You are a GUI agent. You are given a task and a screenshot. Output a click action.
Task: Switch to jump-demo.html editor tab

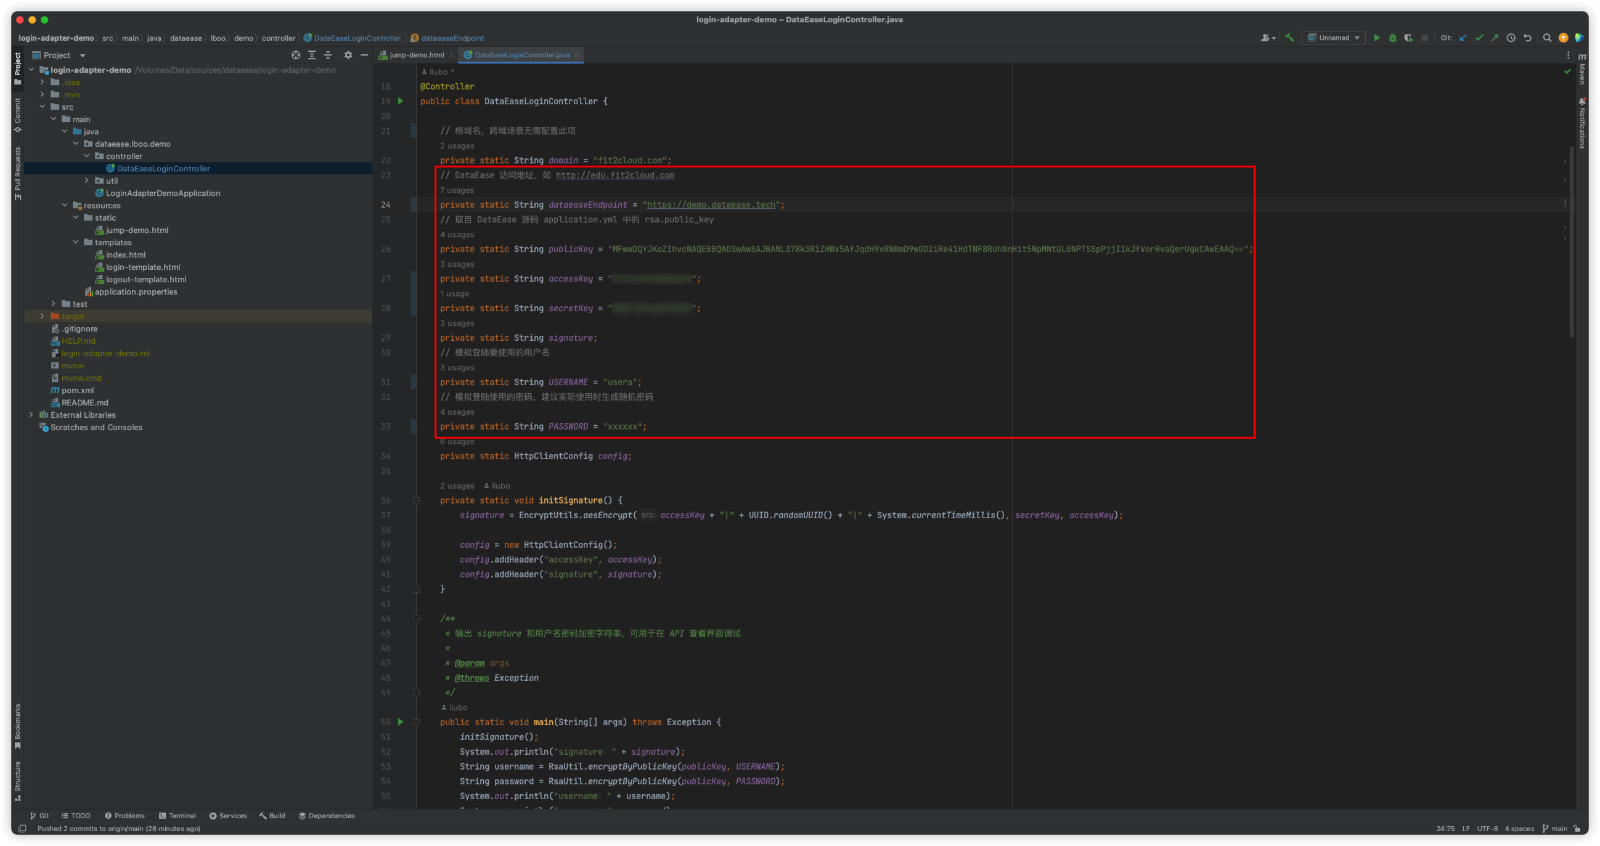pos(416,55)
